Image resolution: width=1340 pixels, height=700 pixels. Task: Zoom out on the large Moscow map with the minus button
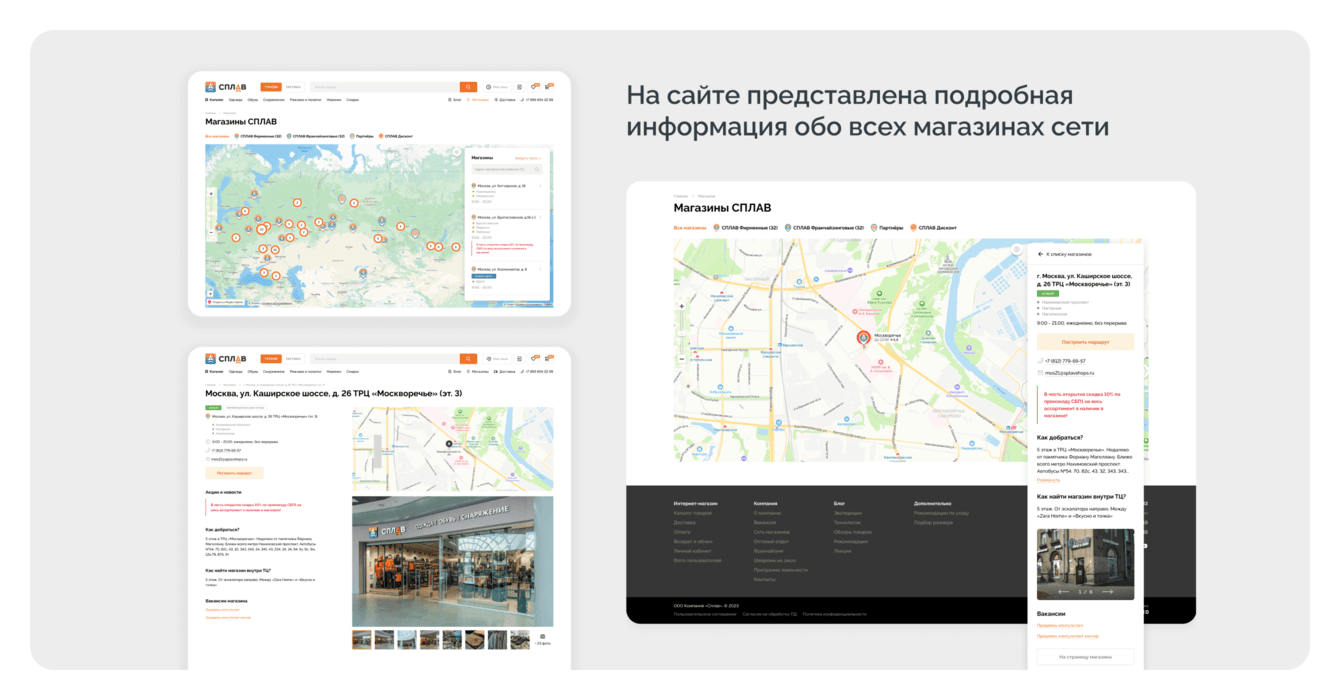682,359
